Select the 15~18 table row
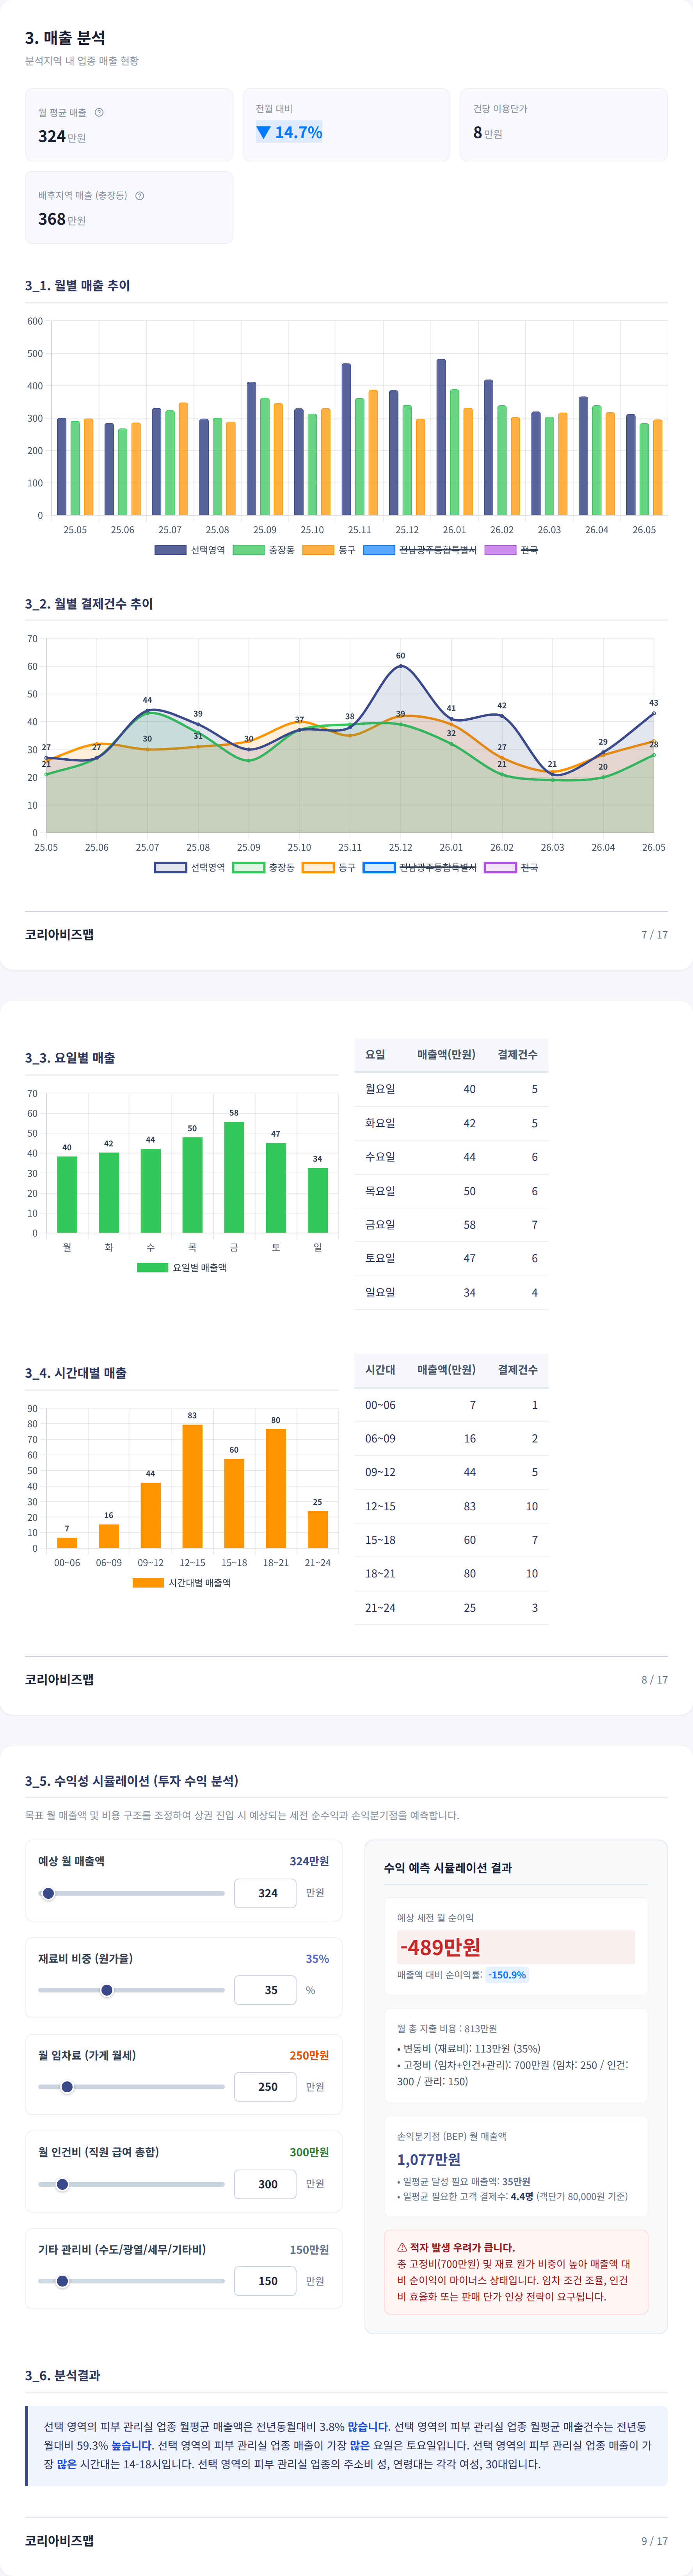The image size is (693, 2576). (451, 1540)
